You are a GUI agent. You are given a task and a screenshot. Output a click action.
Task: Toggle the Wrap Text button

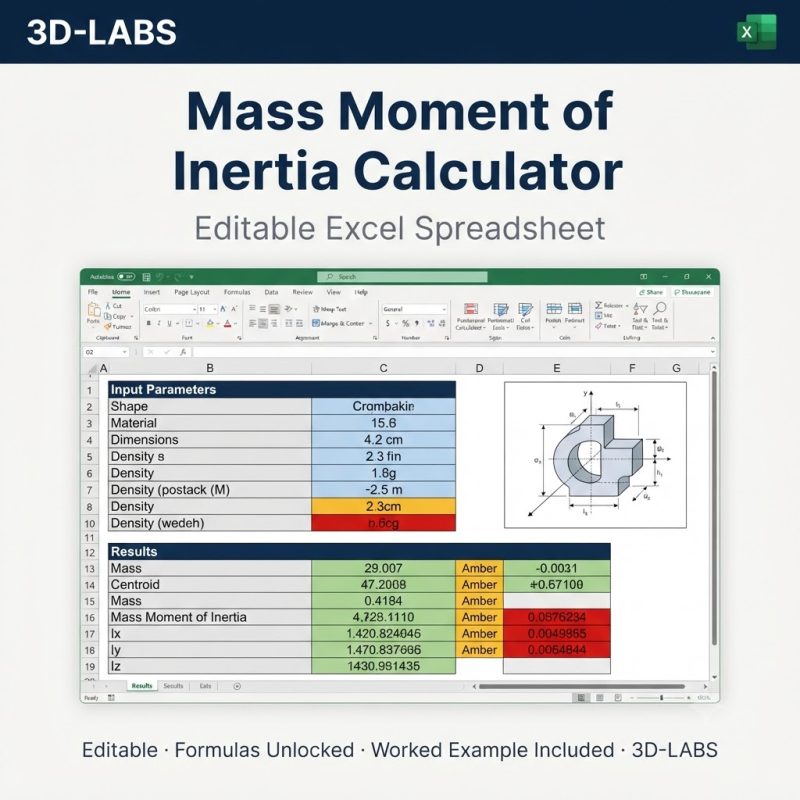(x=330, y=309)
